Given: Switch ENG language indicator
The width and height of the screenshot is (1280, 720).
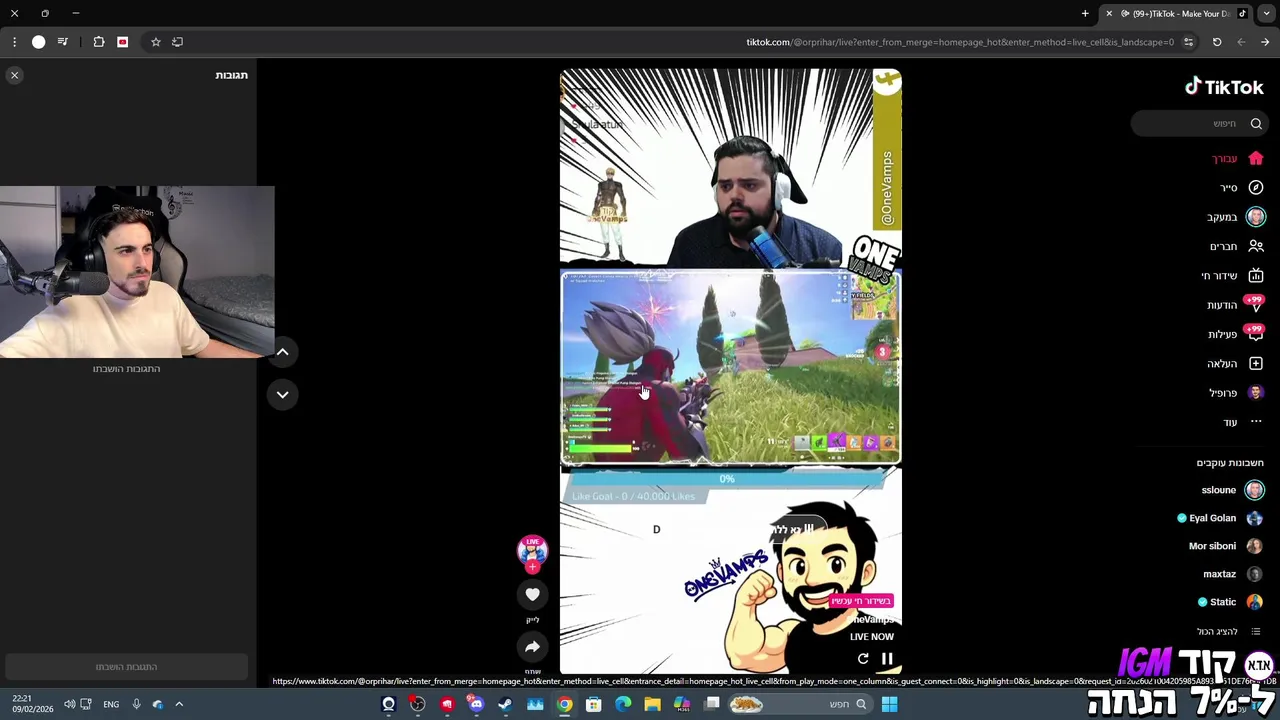Looking at the screenshot, I should [x=110, y=704].
